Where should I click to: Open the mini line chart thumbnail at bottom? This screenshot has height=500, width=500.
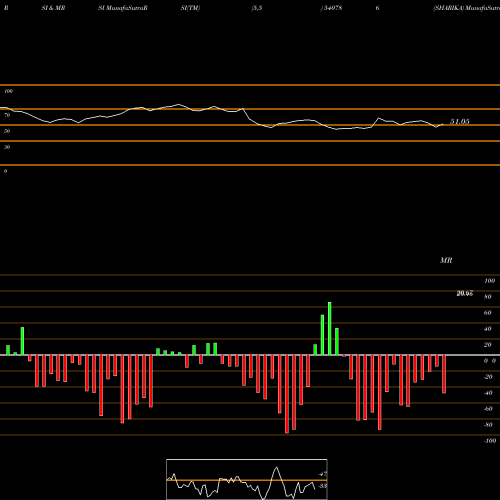pos(247,479)
